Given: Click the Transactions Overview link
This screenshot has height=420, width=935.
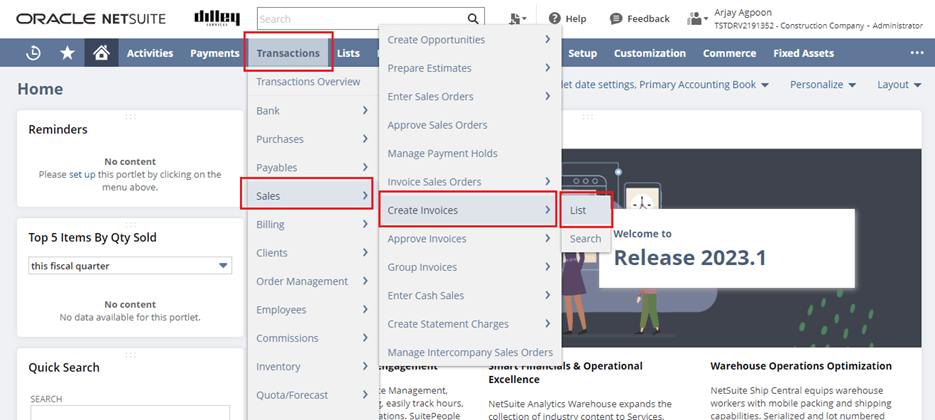Looking at the screenshot, I should click(x=308, y=82).
